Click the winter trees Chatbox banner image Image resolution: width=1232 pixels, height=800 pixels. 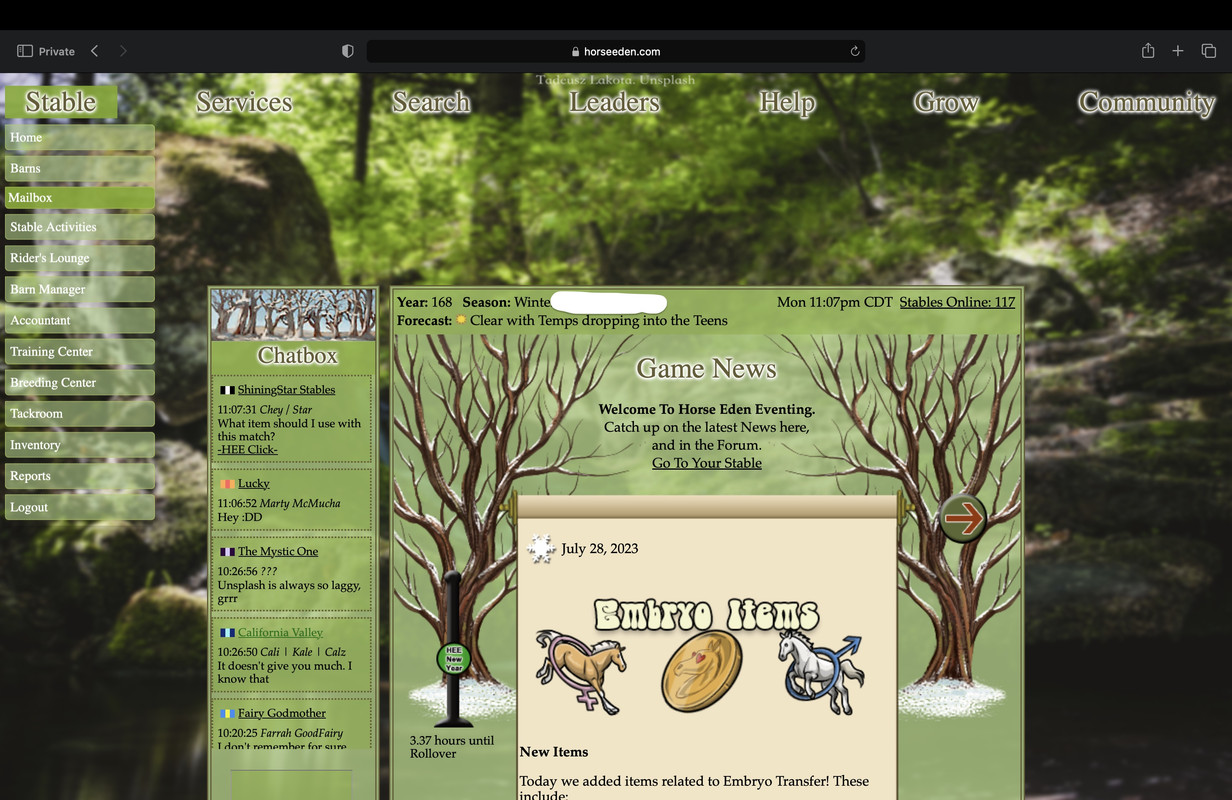(x=294, y=315)
